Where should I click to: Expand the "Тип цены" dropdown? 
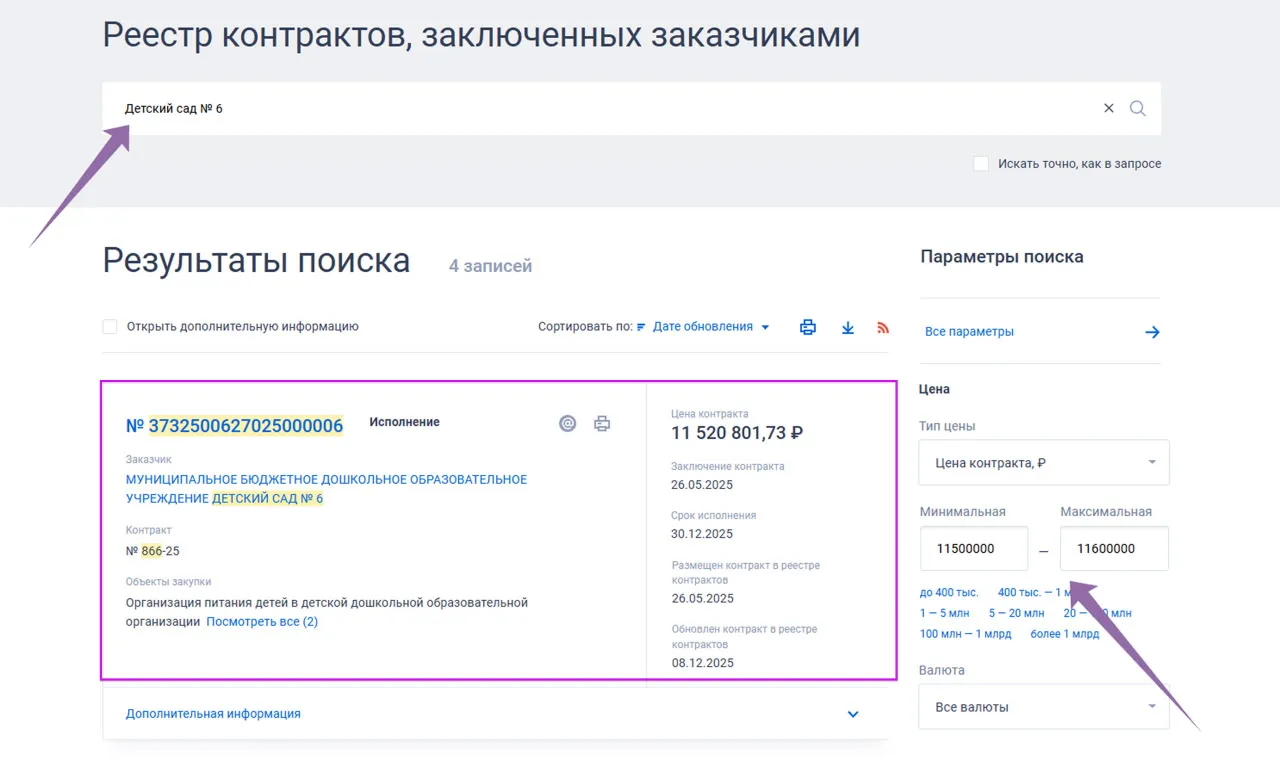point(1043,463)
